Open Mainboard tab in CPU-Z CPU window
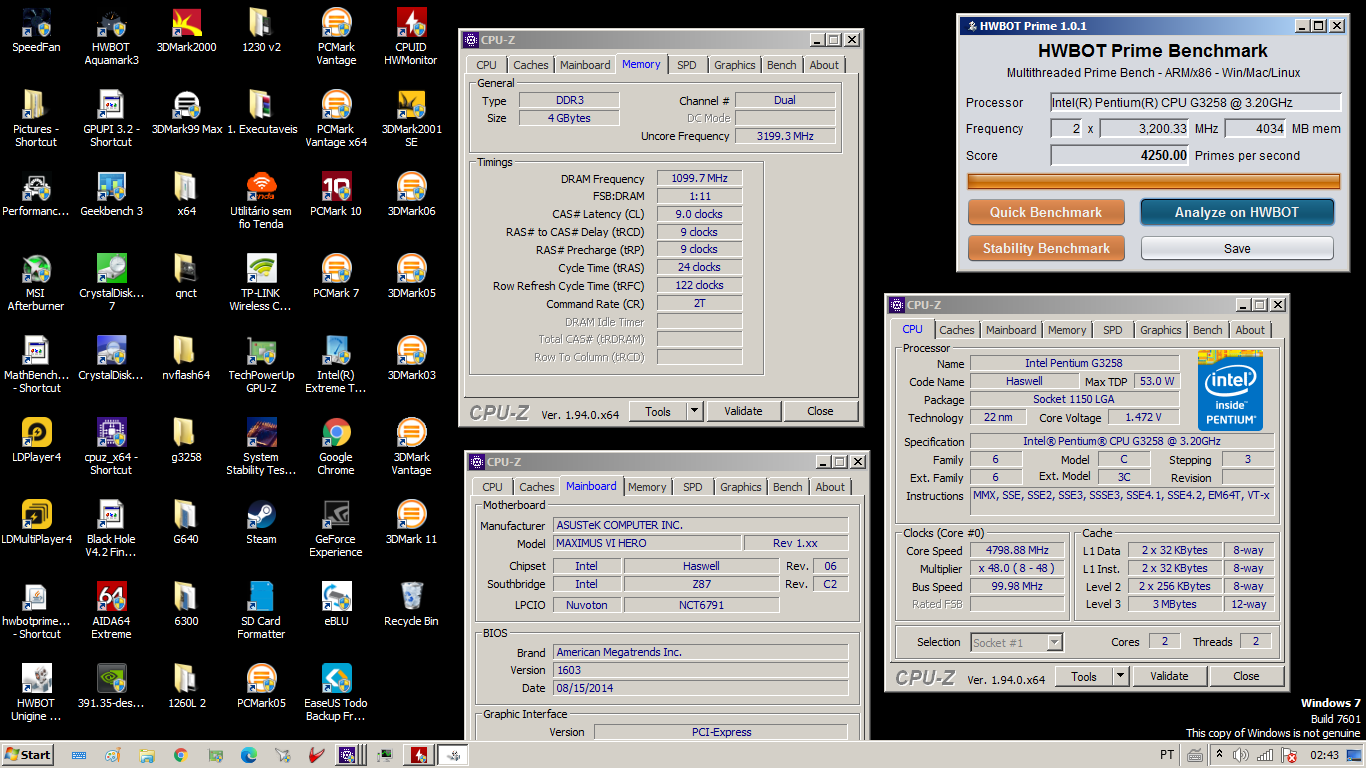The image size is (1366, 768). pyautogui.click(x=1011, y=330)
